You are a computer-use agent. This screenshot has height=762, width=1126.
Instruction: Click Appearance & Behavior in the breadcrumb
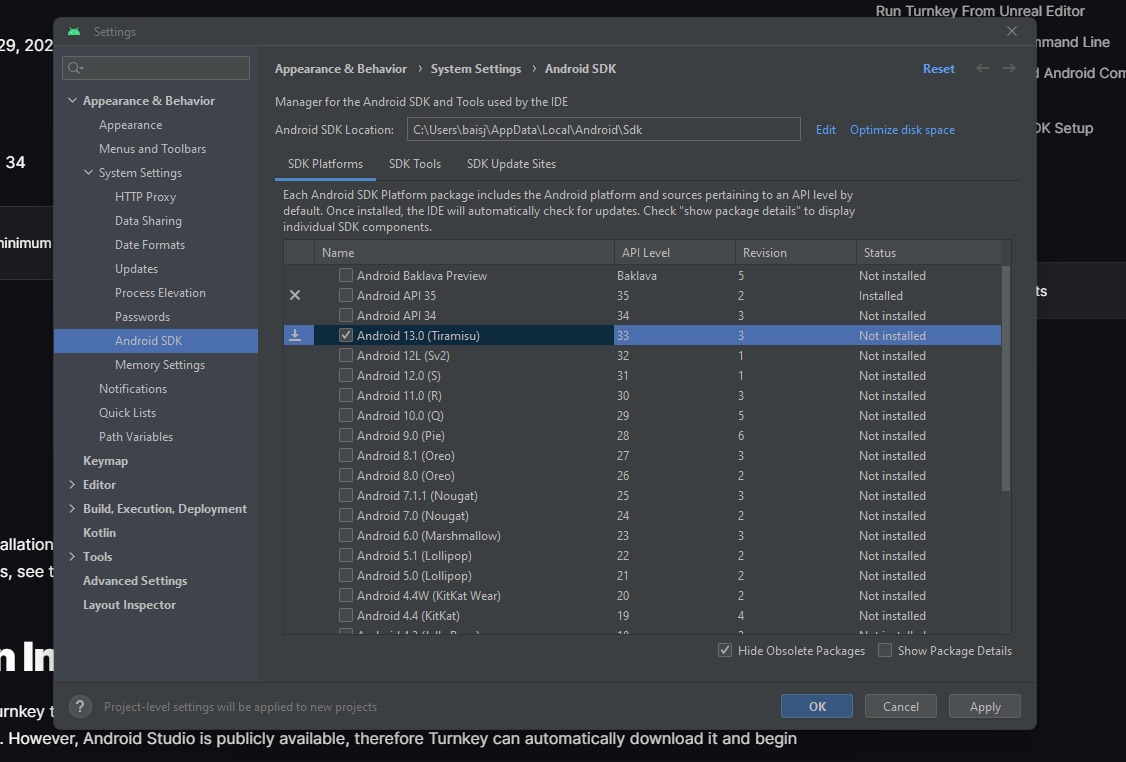pyautogui.click(x=341, y=69)
